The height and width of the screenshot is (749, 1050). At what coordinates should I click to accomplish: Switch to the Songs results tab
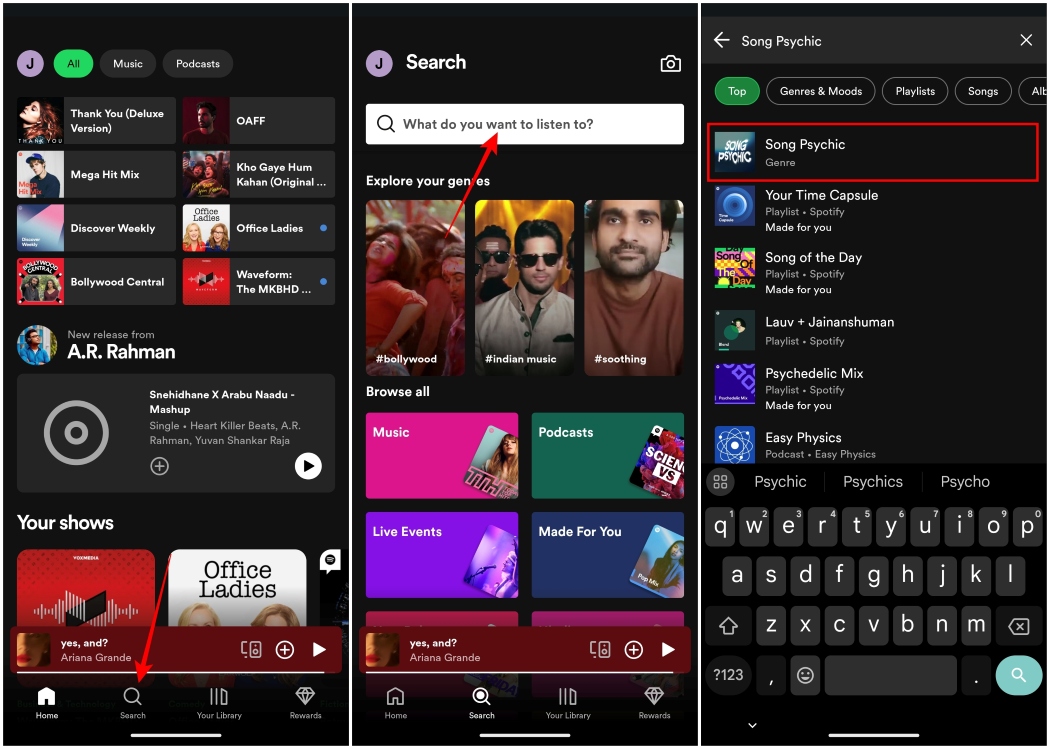pos(982,90)
